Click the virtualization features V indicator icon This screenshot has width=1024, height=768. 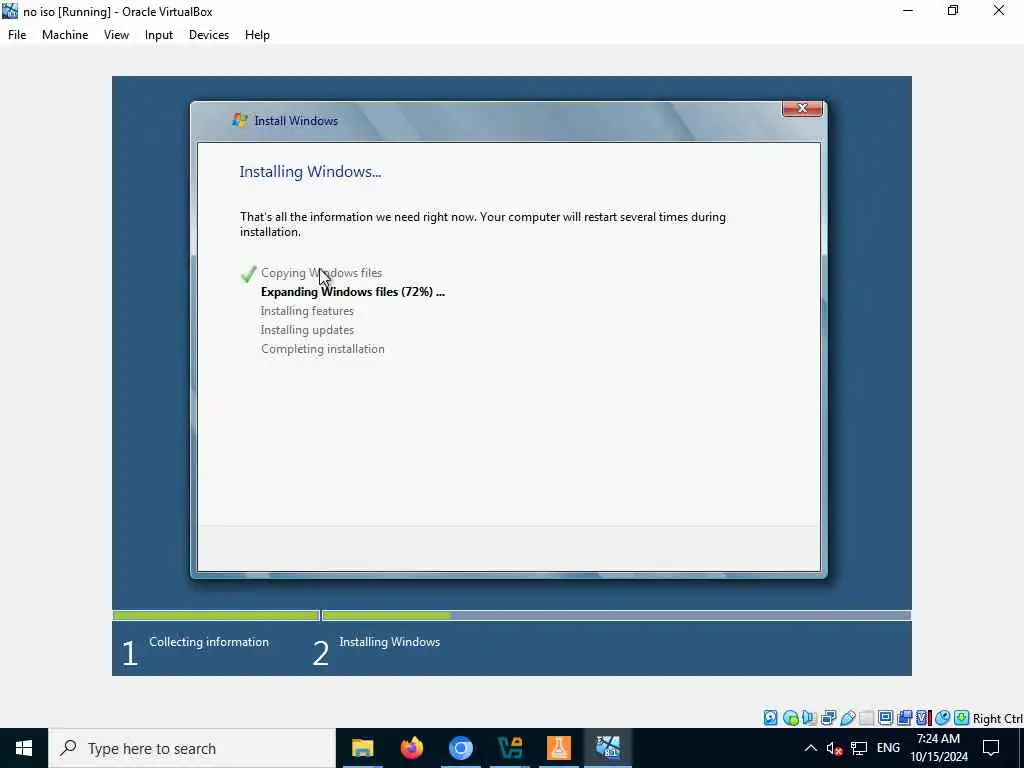click(923, 718)
